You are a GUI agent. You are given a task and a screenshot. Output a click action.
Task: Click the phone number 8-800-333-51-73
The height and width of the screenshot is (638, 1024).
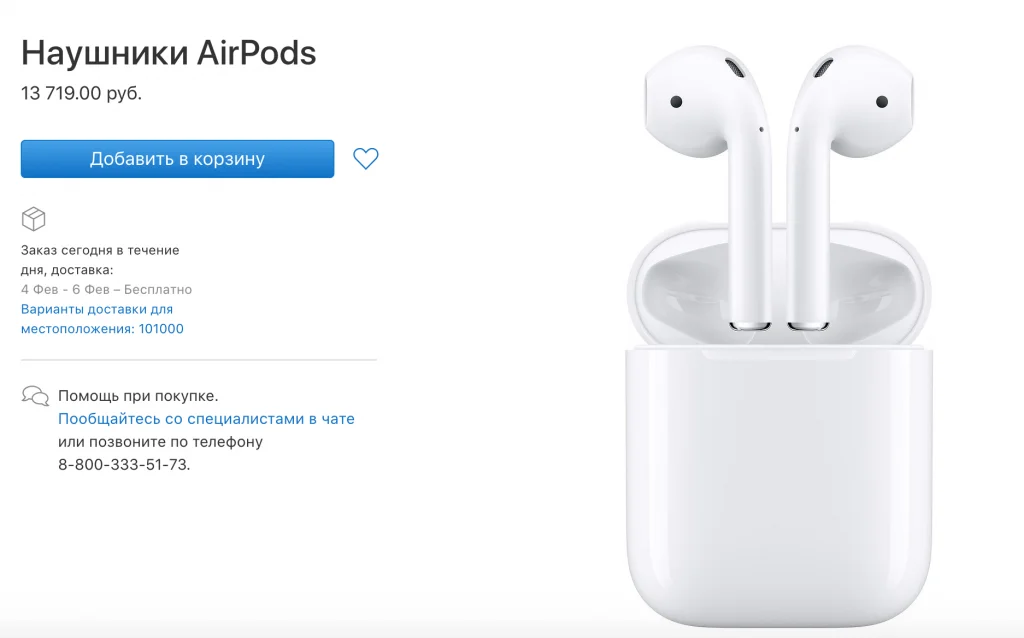click(x=124, y=464)
